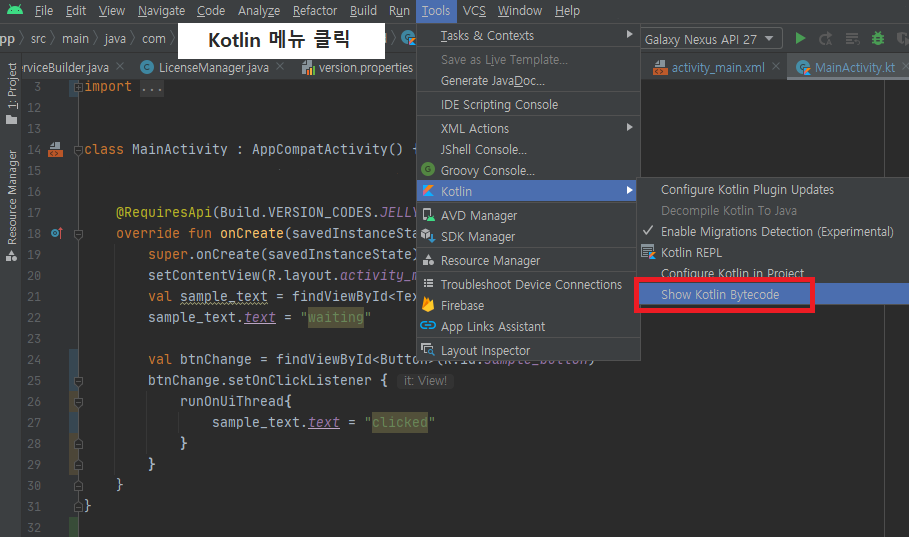The image size is (909, 537).
Task: Click the toolbar icon left of the debug bug
Action: coord(852,39)
